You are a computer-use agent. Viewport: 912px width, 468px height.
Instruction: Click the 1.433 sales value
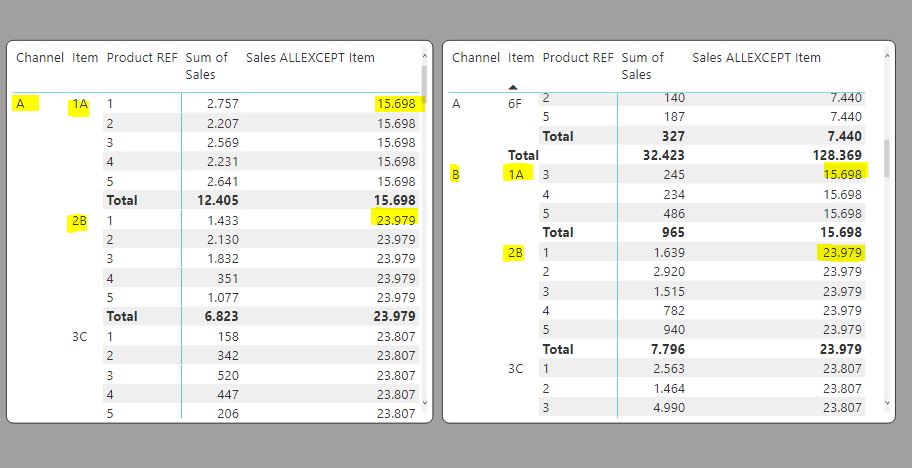tap(223, 220)
